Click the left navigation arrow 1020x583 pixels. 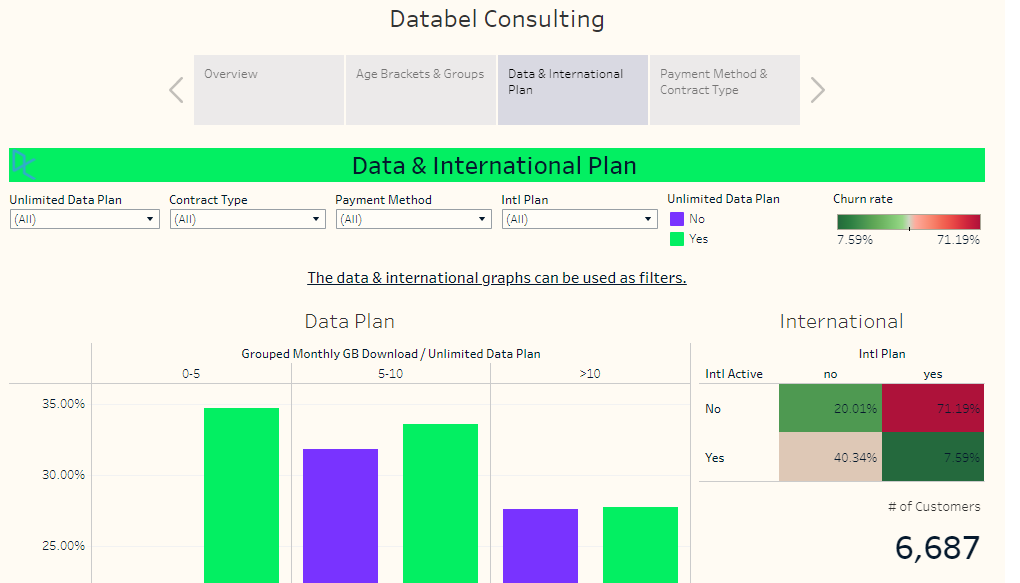pyautogui.click(x=176, y=89)
